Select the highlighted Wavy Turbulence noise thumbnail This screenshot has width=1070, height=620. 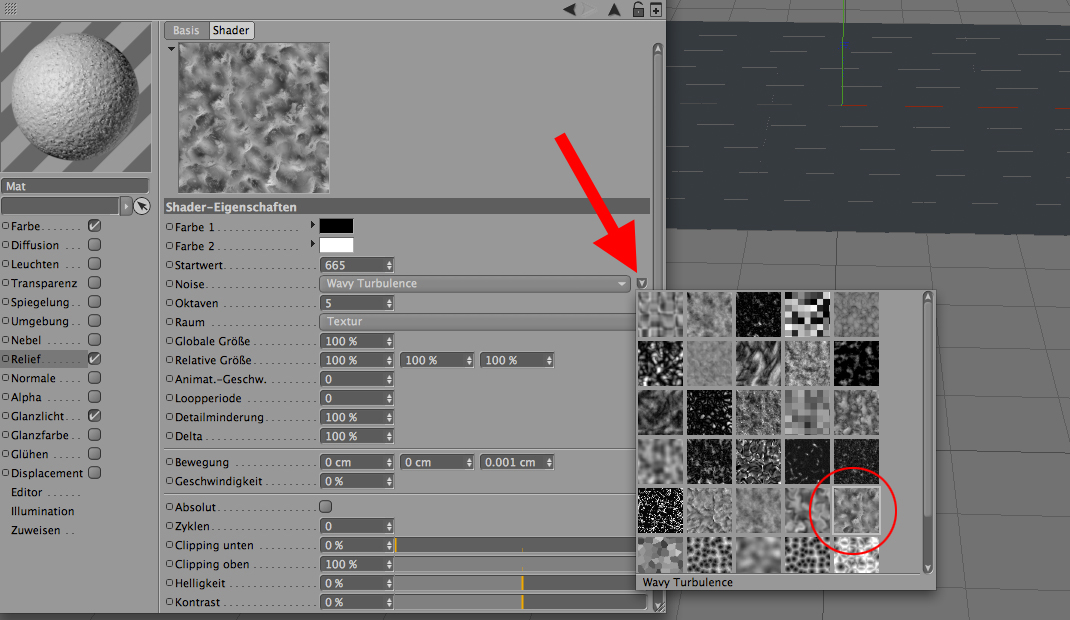(856, 510)
